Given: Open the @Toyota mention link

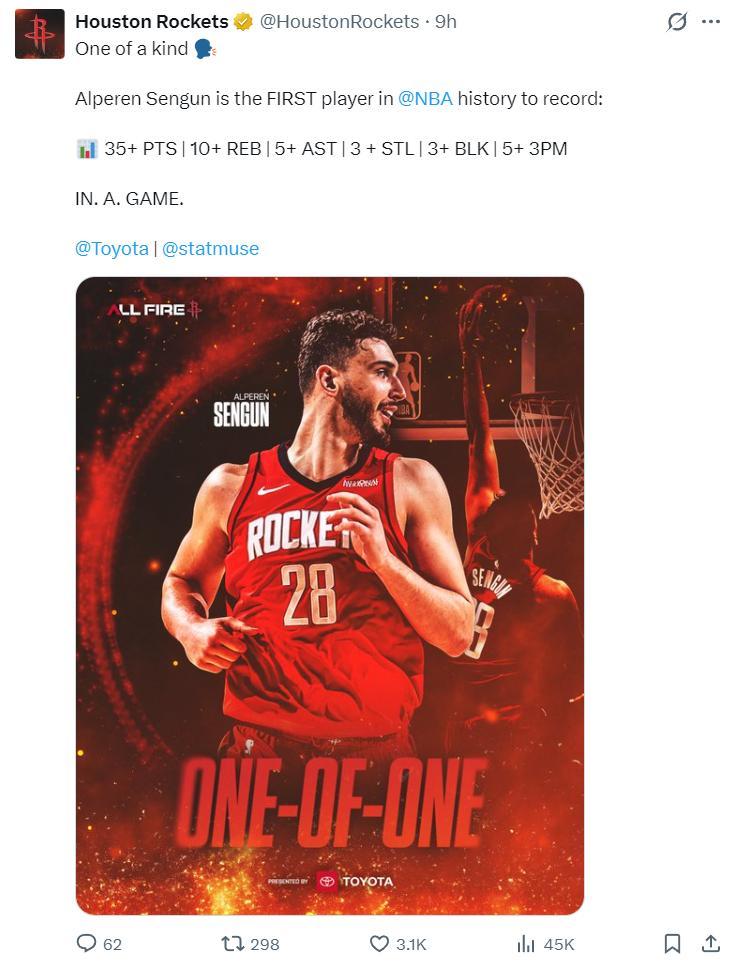Looking at the screenshot, I should pos(112,248).
